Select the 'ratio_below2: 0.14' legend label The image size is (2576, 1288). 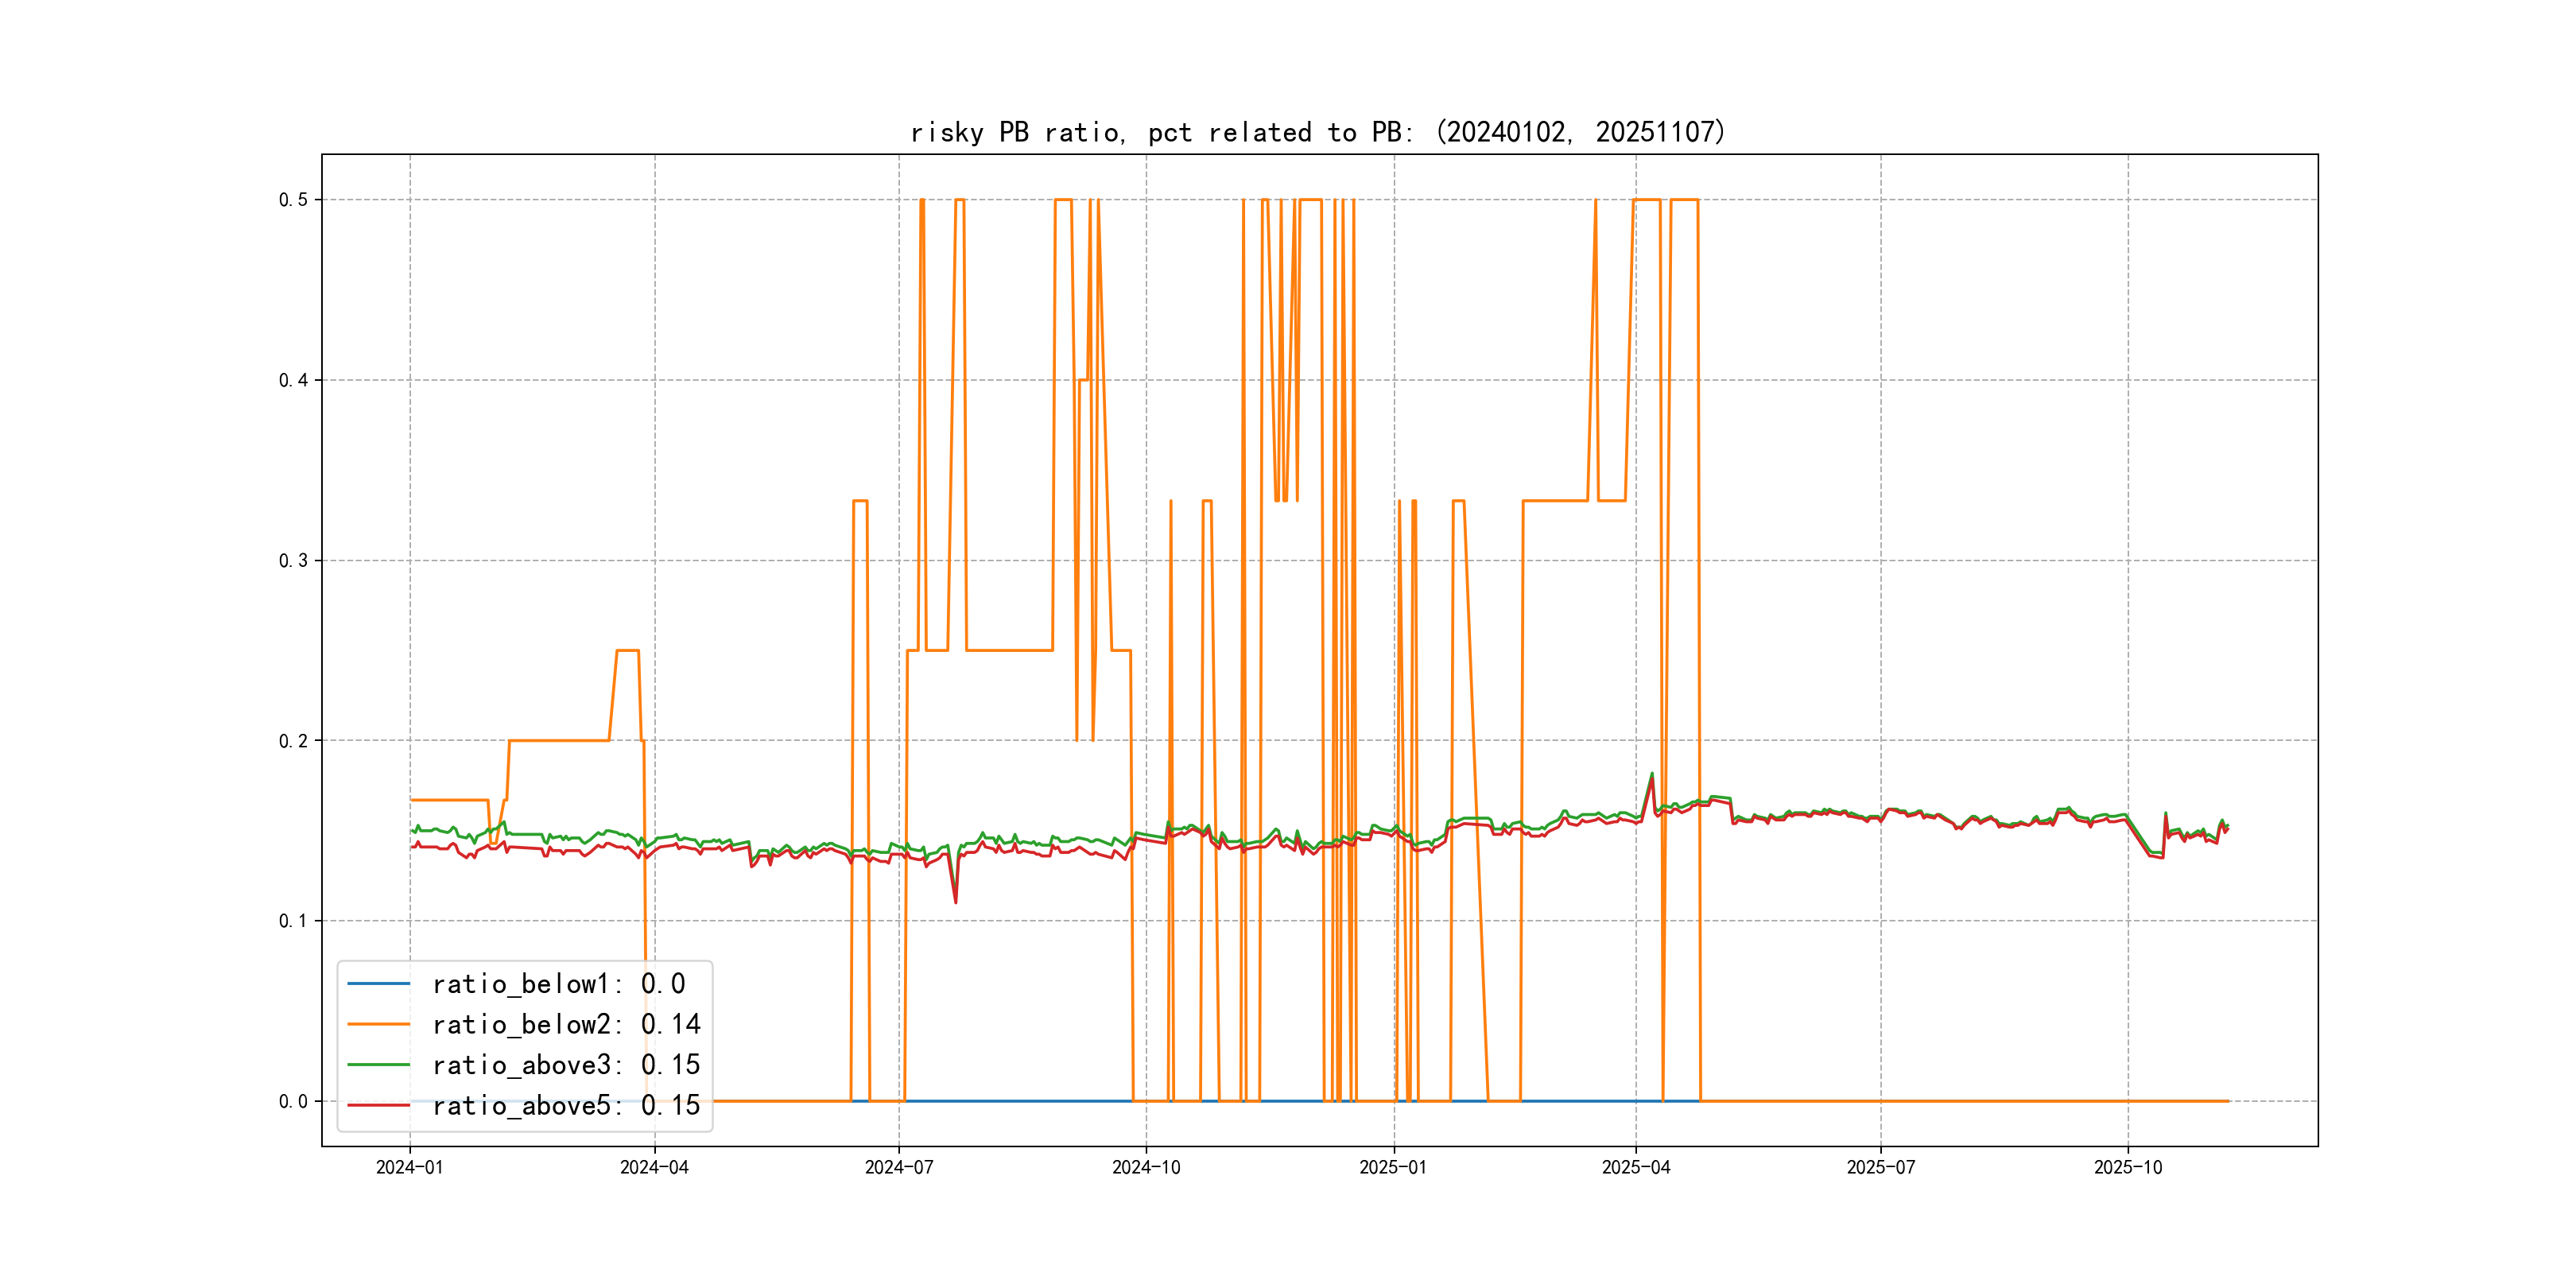[566, 1024]
